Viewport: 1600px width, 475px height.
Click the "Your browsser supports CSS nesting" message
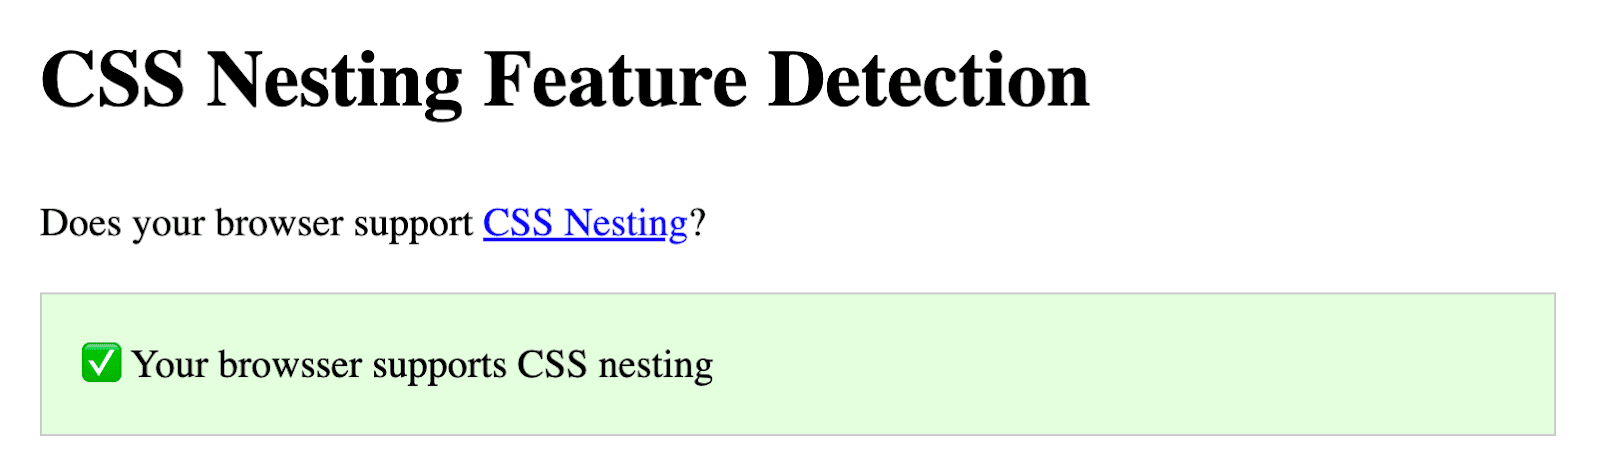pos(421,365)
